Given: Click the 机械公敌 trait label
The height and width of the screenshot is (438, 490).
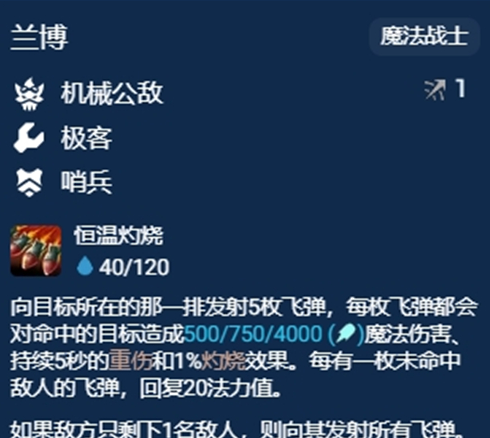Looking at the screenshot, I should [x=112, y=93].
